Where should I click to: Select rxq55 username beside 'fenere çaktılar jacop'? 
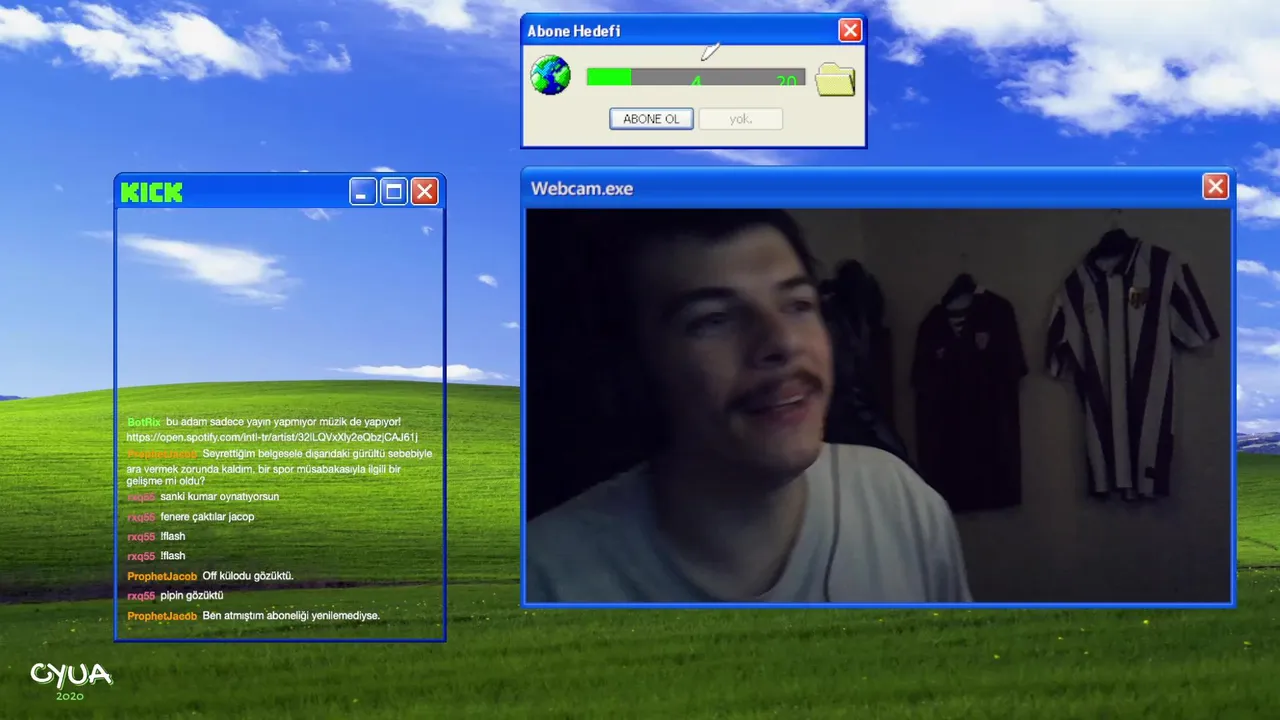(x=141, y=517)
